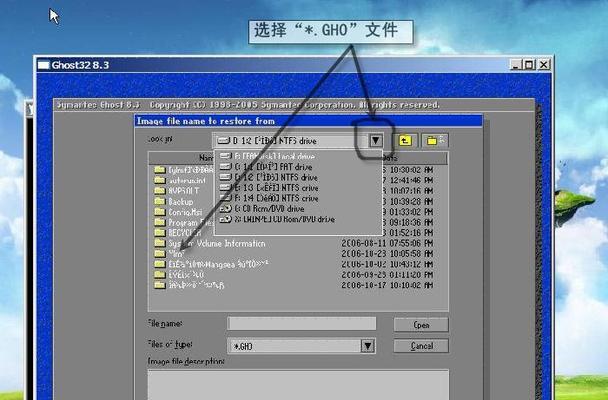Click the Backup folder icon

tap(160, 201)
